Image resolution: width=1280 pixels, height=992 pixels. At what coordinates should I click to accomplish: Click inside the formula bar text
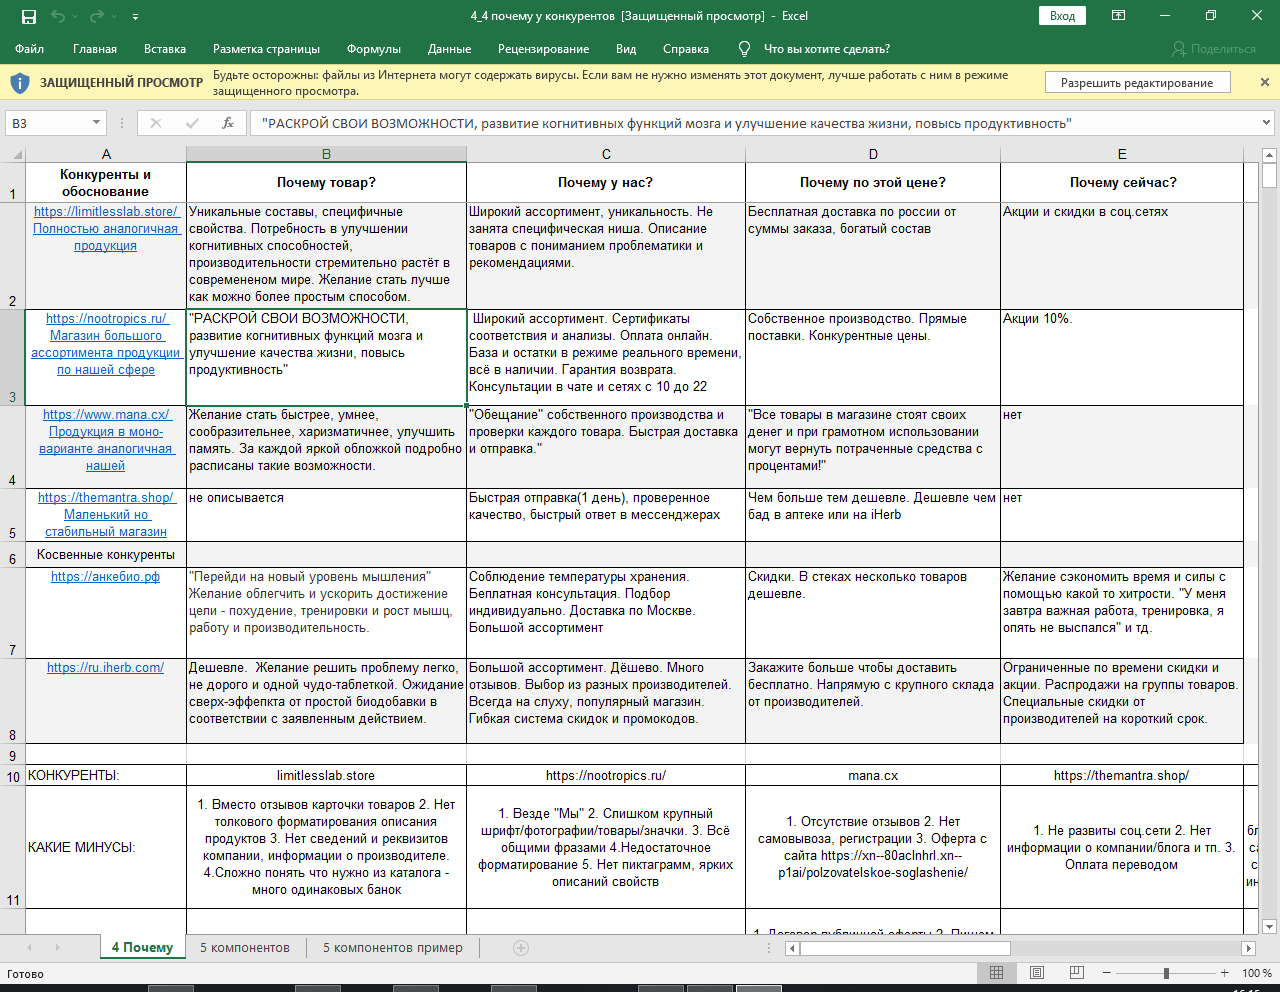pos(666,123)
